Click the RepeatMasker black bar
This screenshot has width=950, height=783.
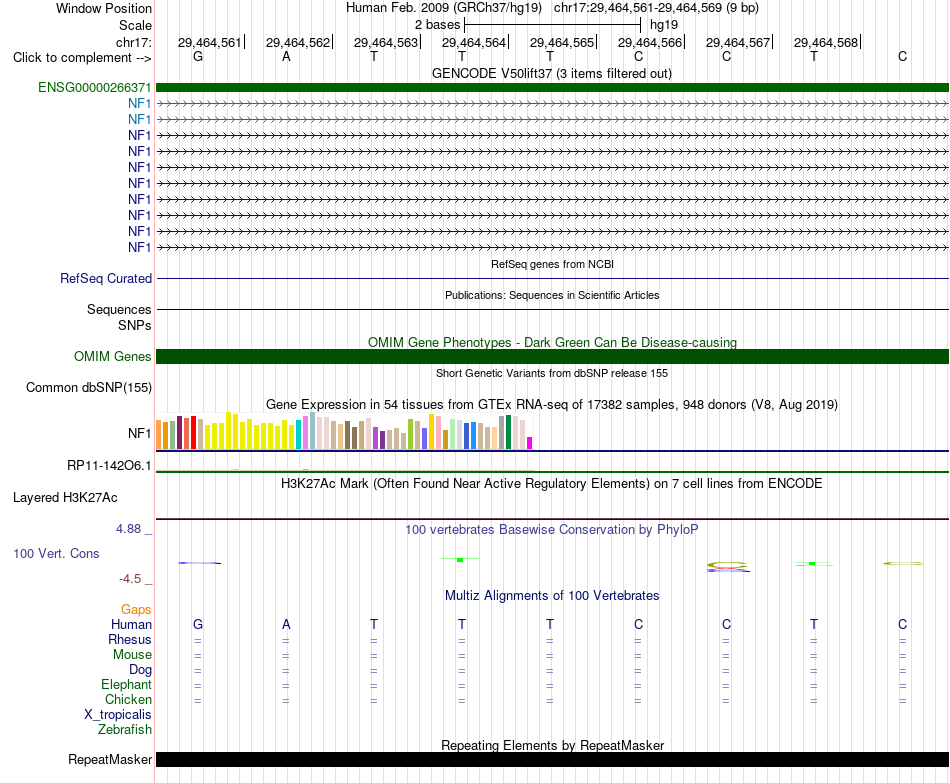point(552,759)
